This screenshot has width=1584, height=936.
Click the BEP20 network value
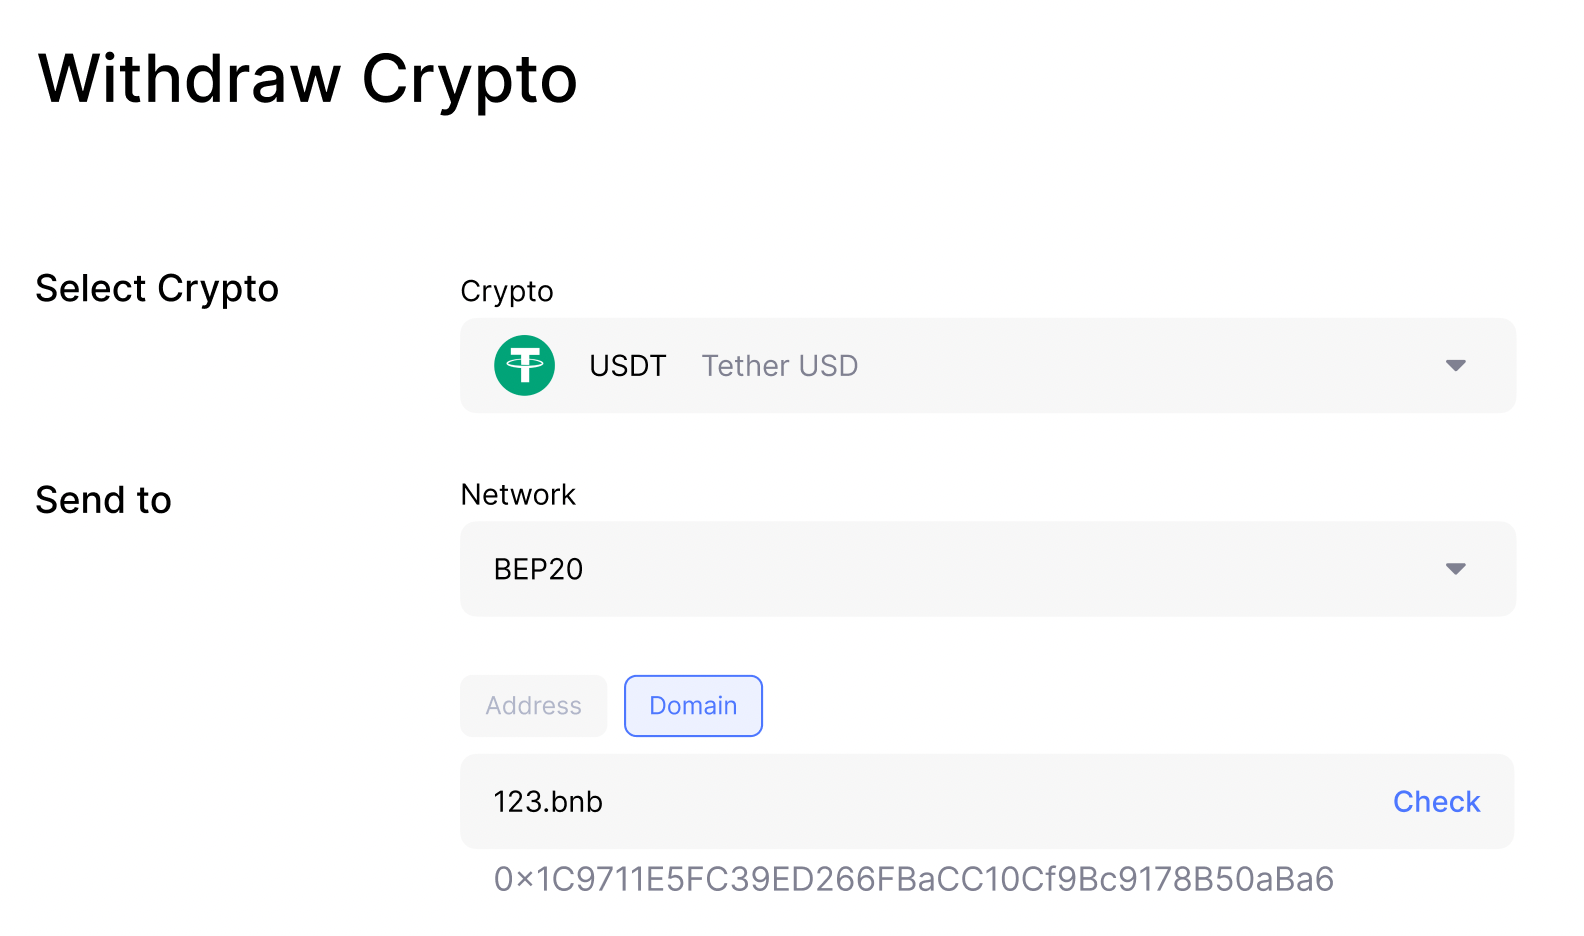click(x=538, y=569)
